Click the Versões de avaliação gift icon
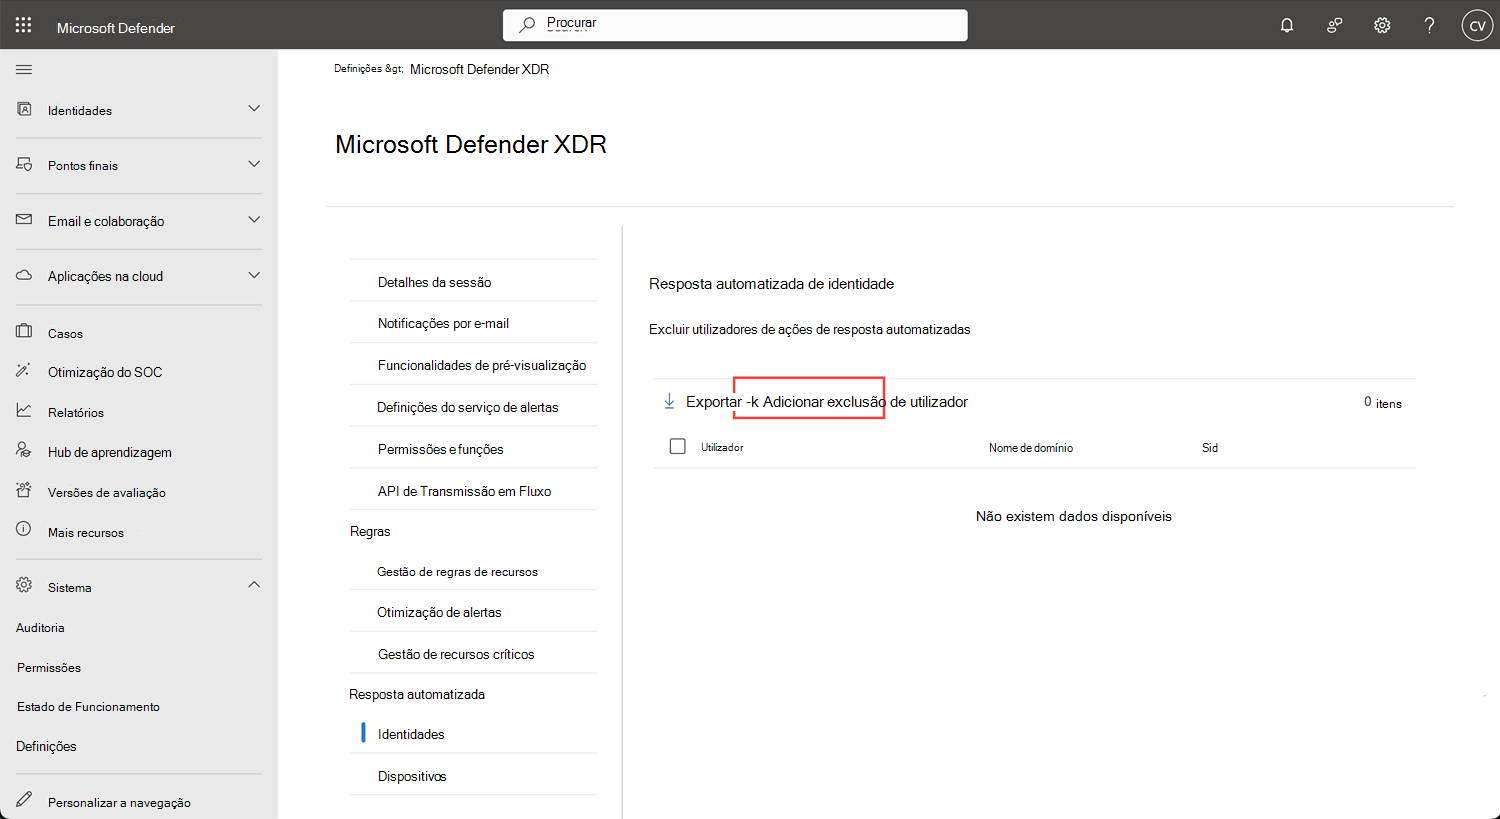 click(24, 490)
